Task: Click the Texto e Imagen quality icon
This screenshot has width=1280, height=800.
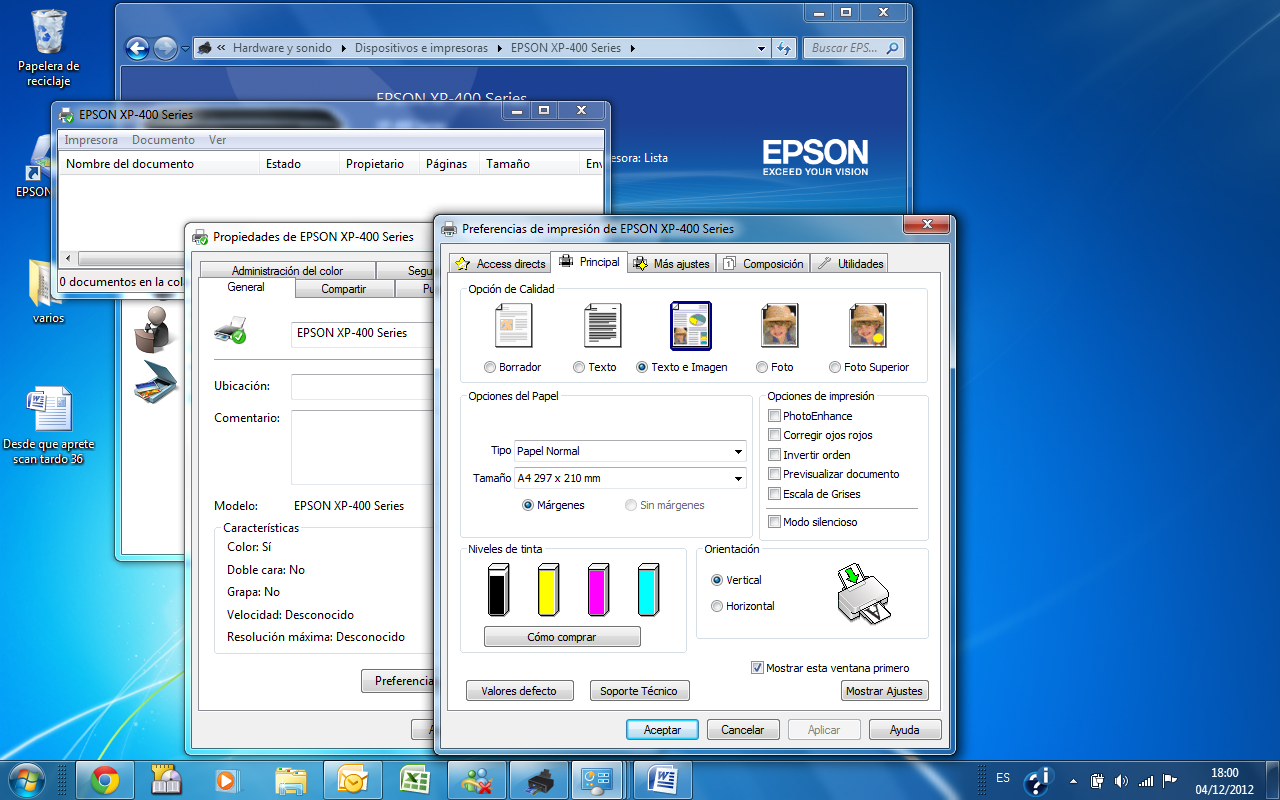Action: [x=690, y=326]
